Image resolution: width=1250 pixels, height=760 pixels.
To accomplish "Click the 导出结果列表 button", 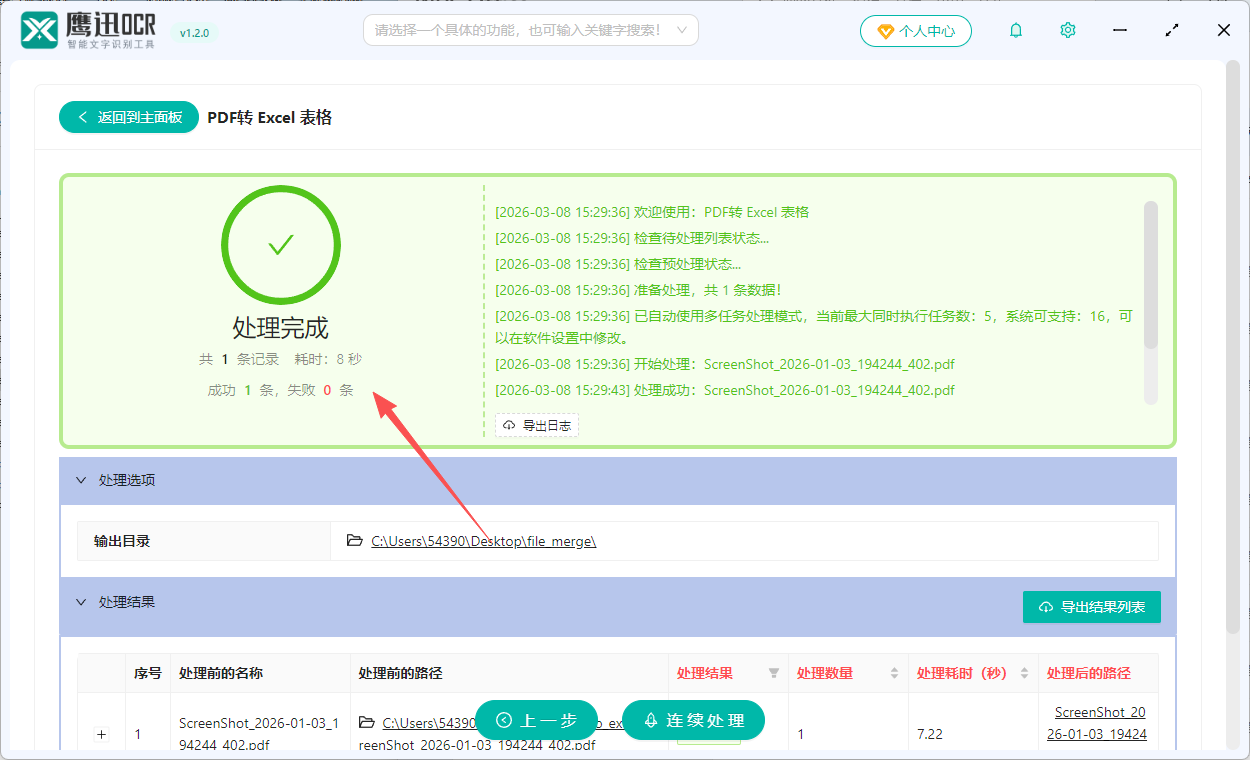I will 1091,606.
